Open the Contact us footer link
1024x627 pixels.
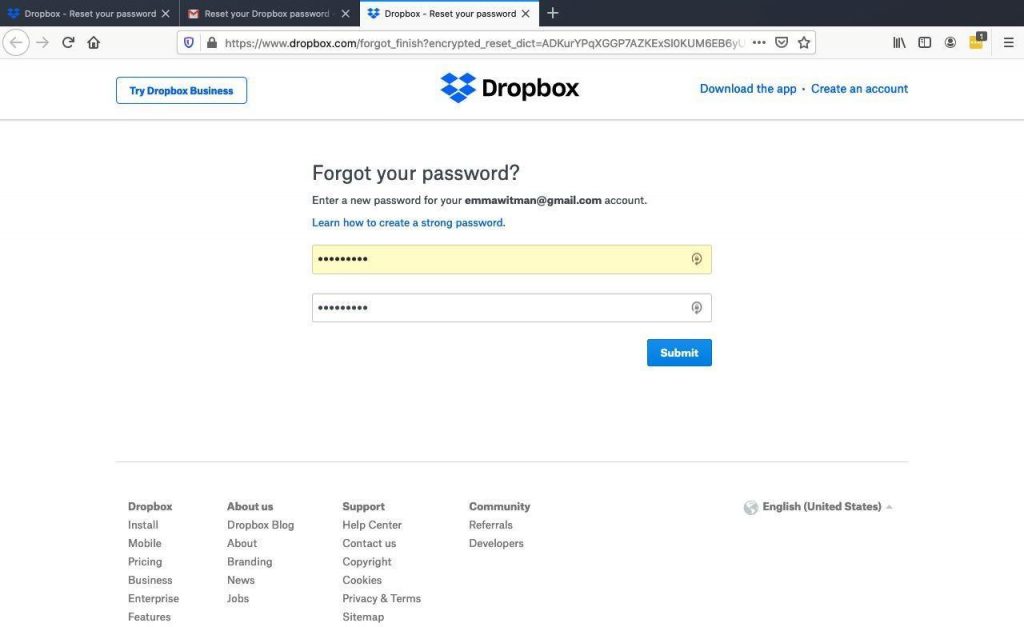point(369,543)
